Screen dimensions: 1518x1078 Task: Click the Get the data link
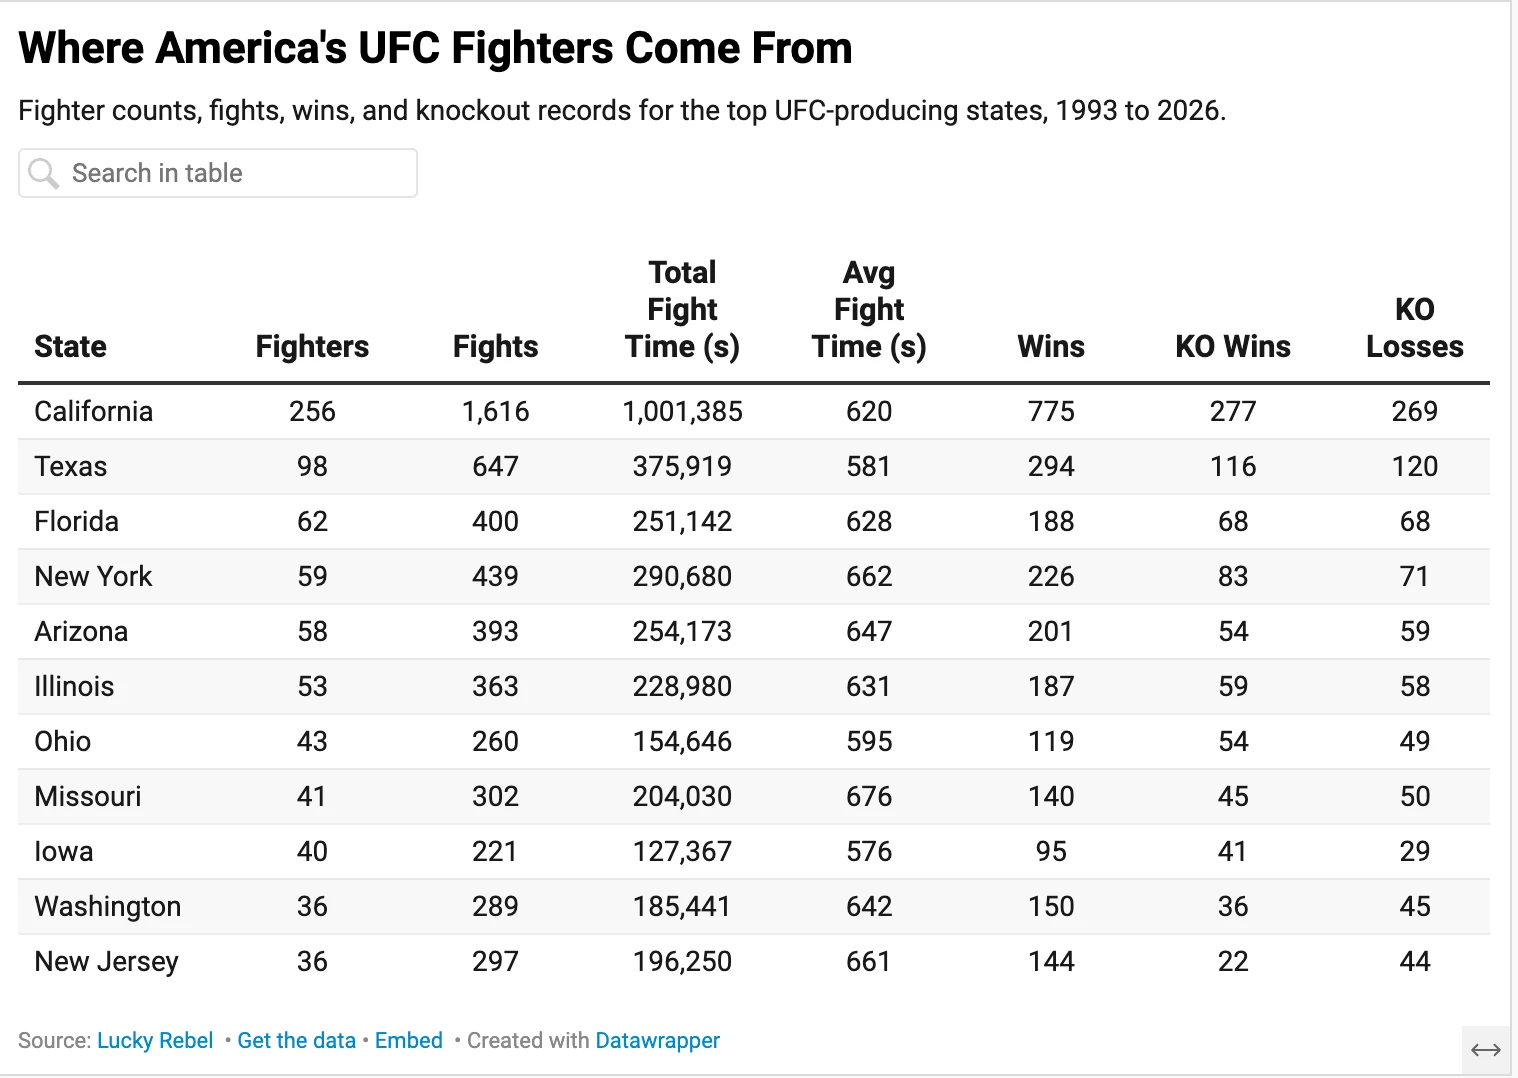296,1040
